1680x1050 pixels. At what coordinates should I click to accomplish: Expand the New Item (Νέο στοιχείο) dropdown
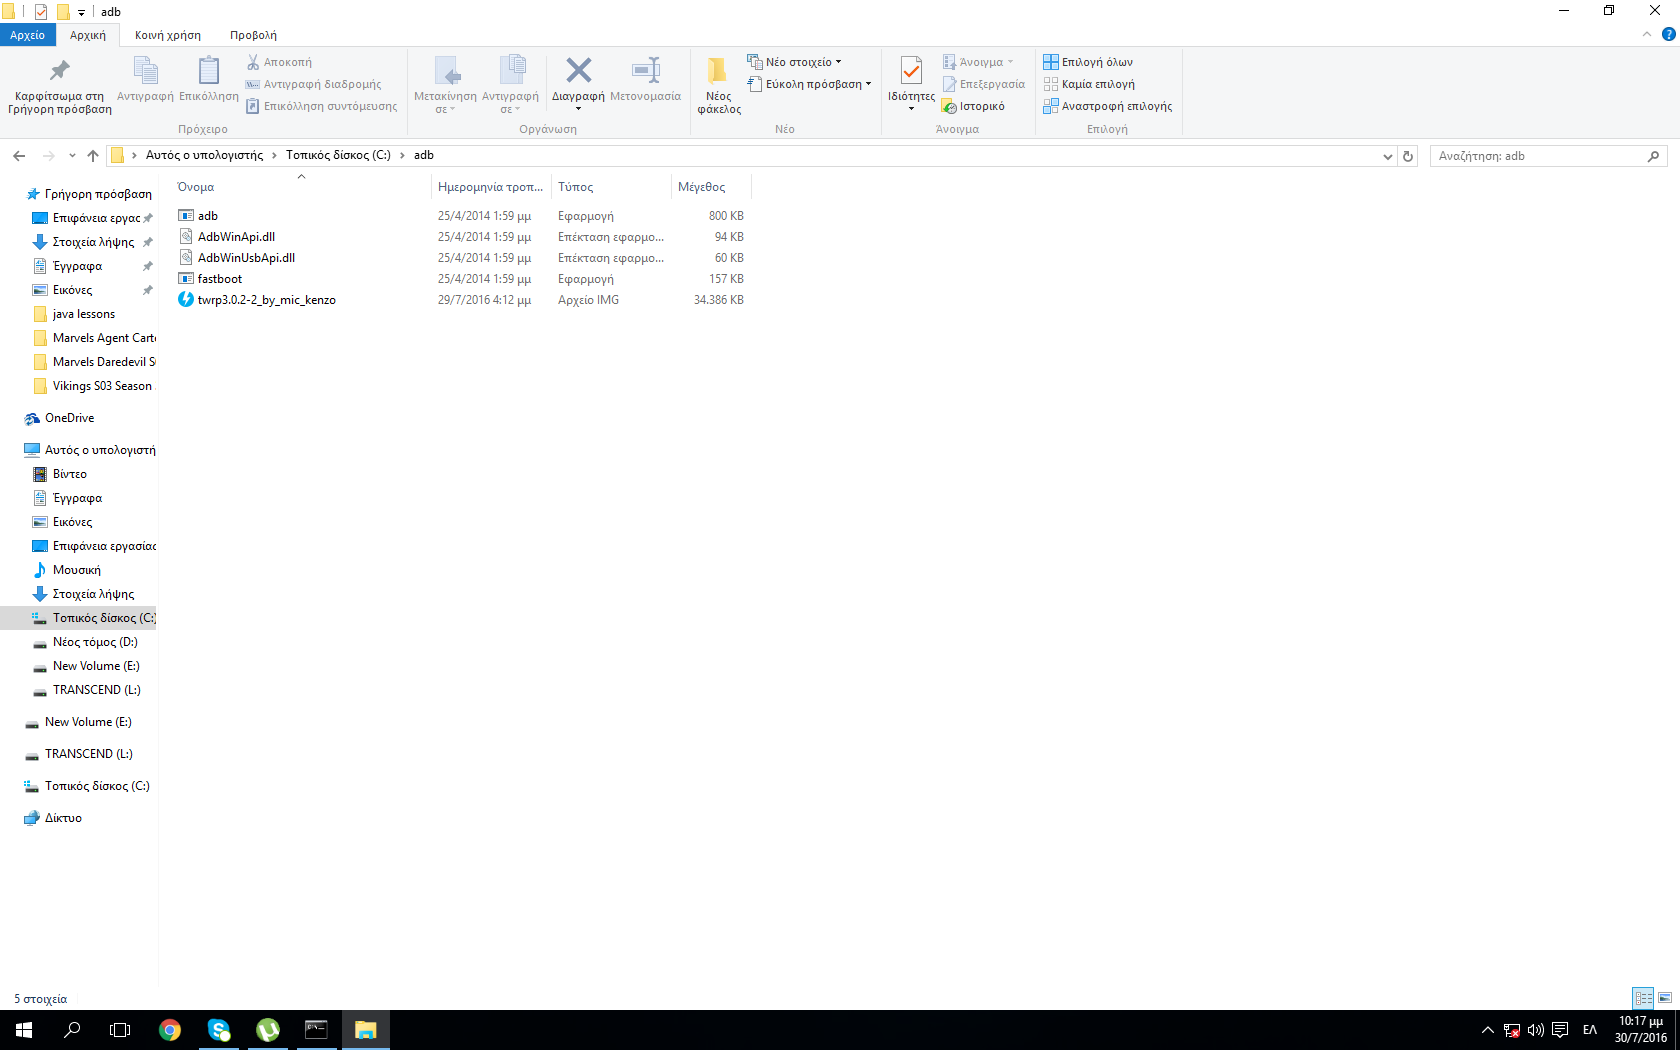[796, 62]
